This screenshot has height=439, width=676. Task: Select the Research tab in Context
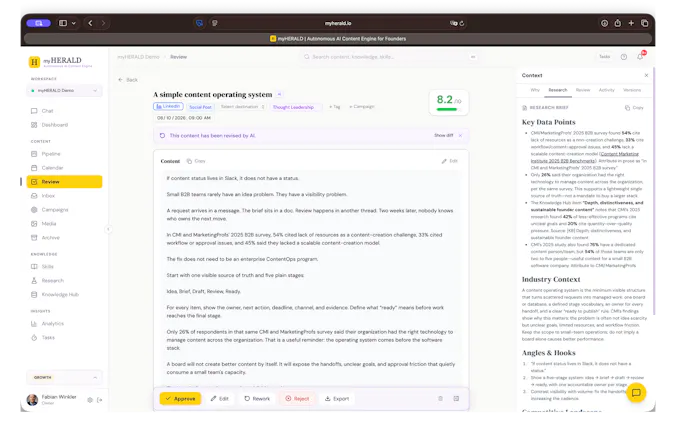pyautogui.click(x=558, y=90)
